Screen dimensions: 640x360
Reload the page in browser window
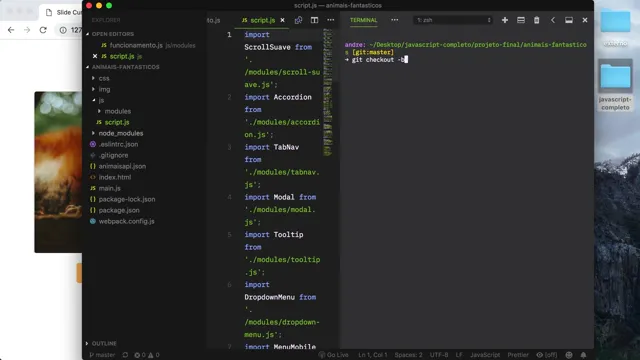coord(43,30)
